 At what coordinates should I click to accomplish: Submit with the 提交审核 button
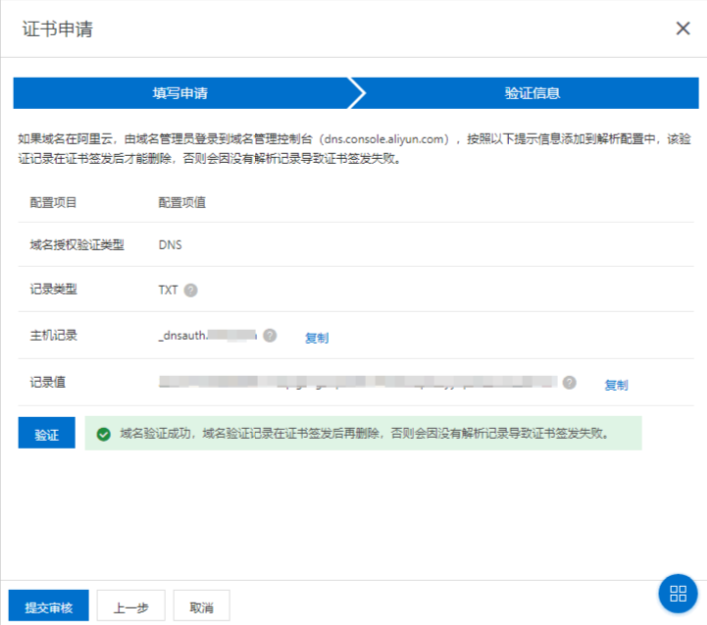point(49,607)
